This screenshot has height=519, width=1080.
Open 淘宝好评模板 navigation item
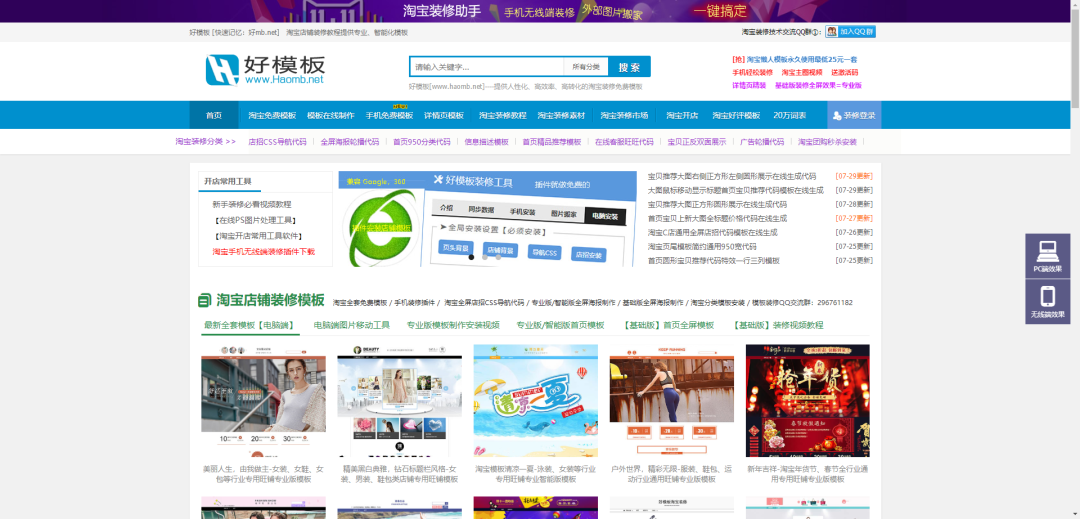pyautogui.click(x=736, y=115)
